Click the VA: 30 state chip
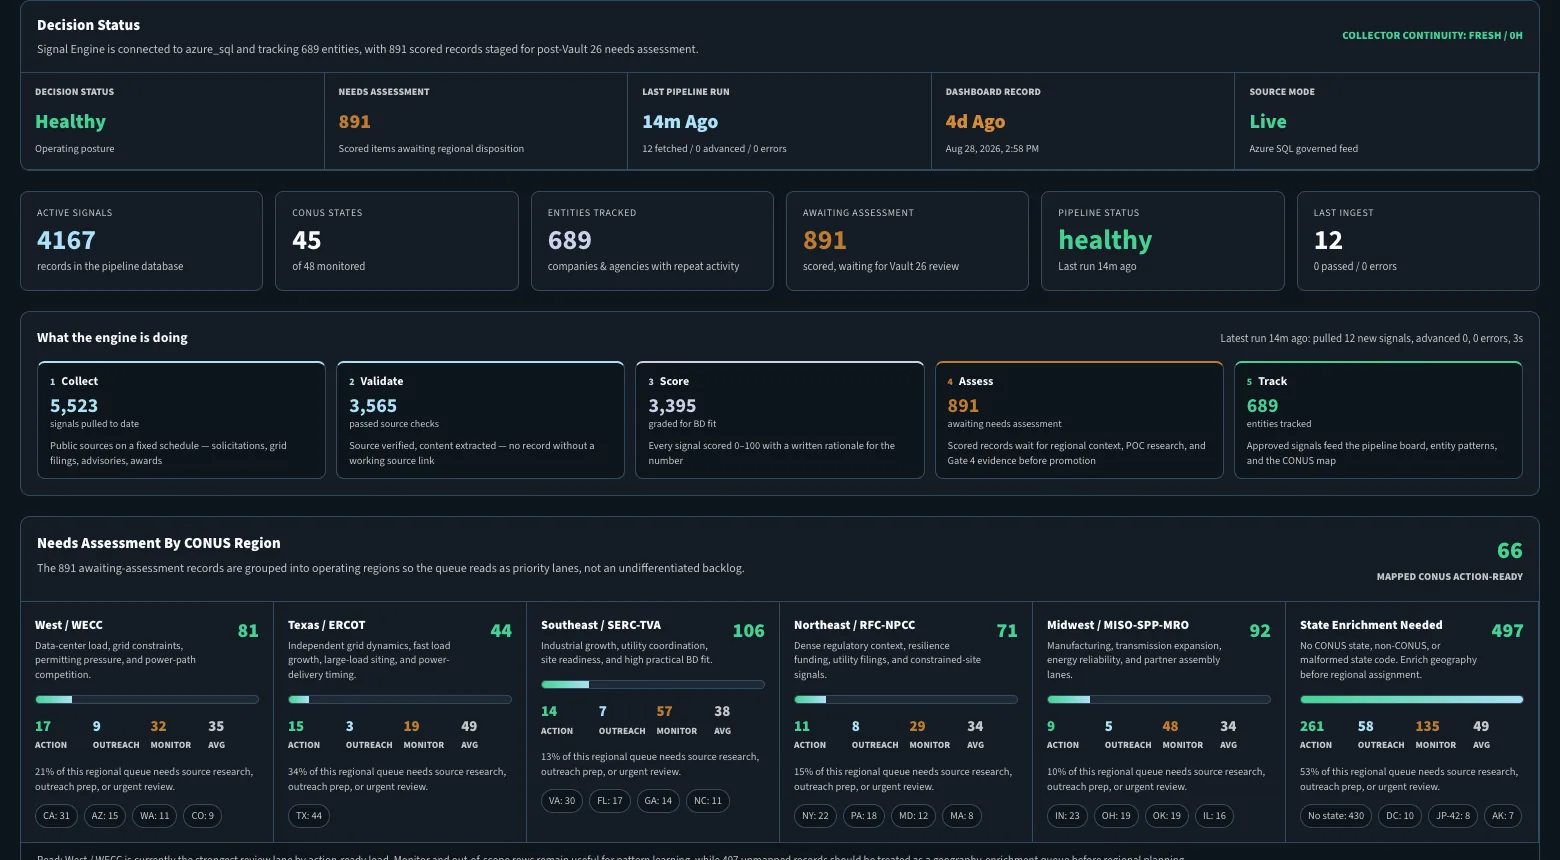Screen dimensions: 1560x860 tap(562, 801)
